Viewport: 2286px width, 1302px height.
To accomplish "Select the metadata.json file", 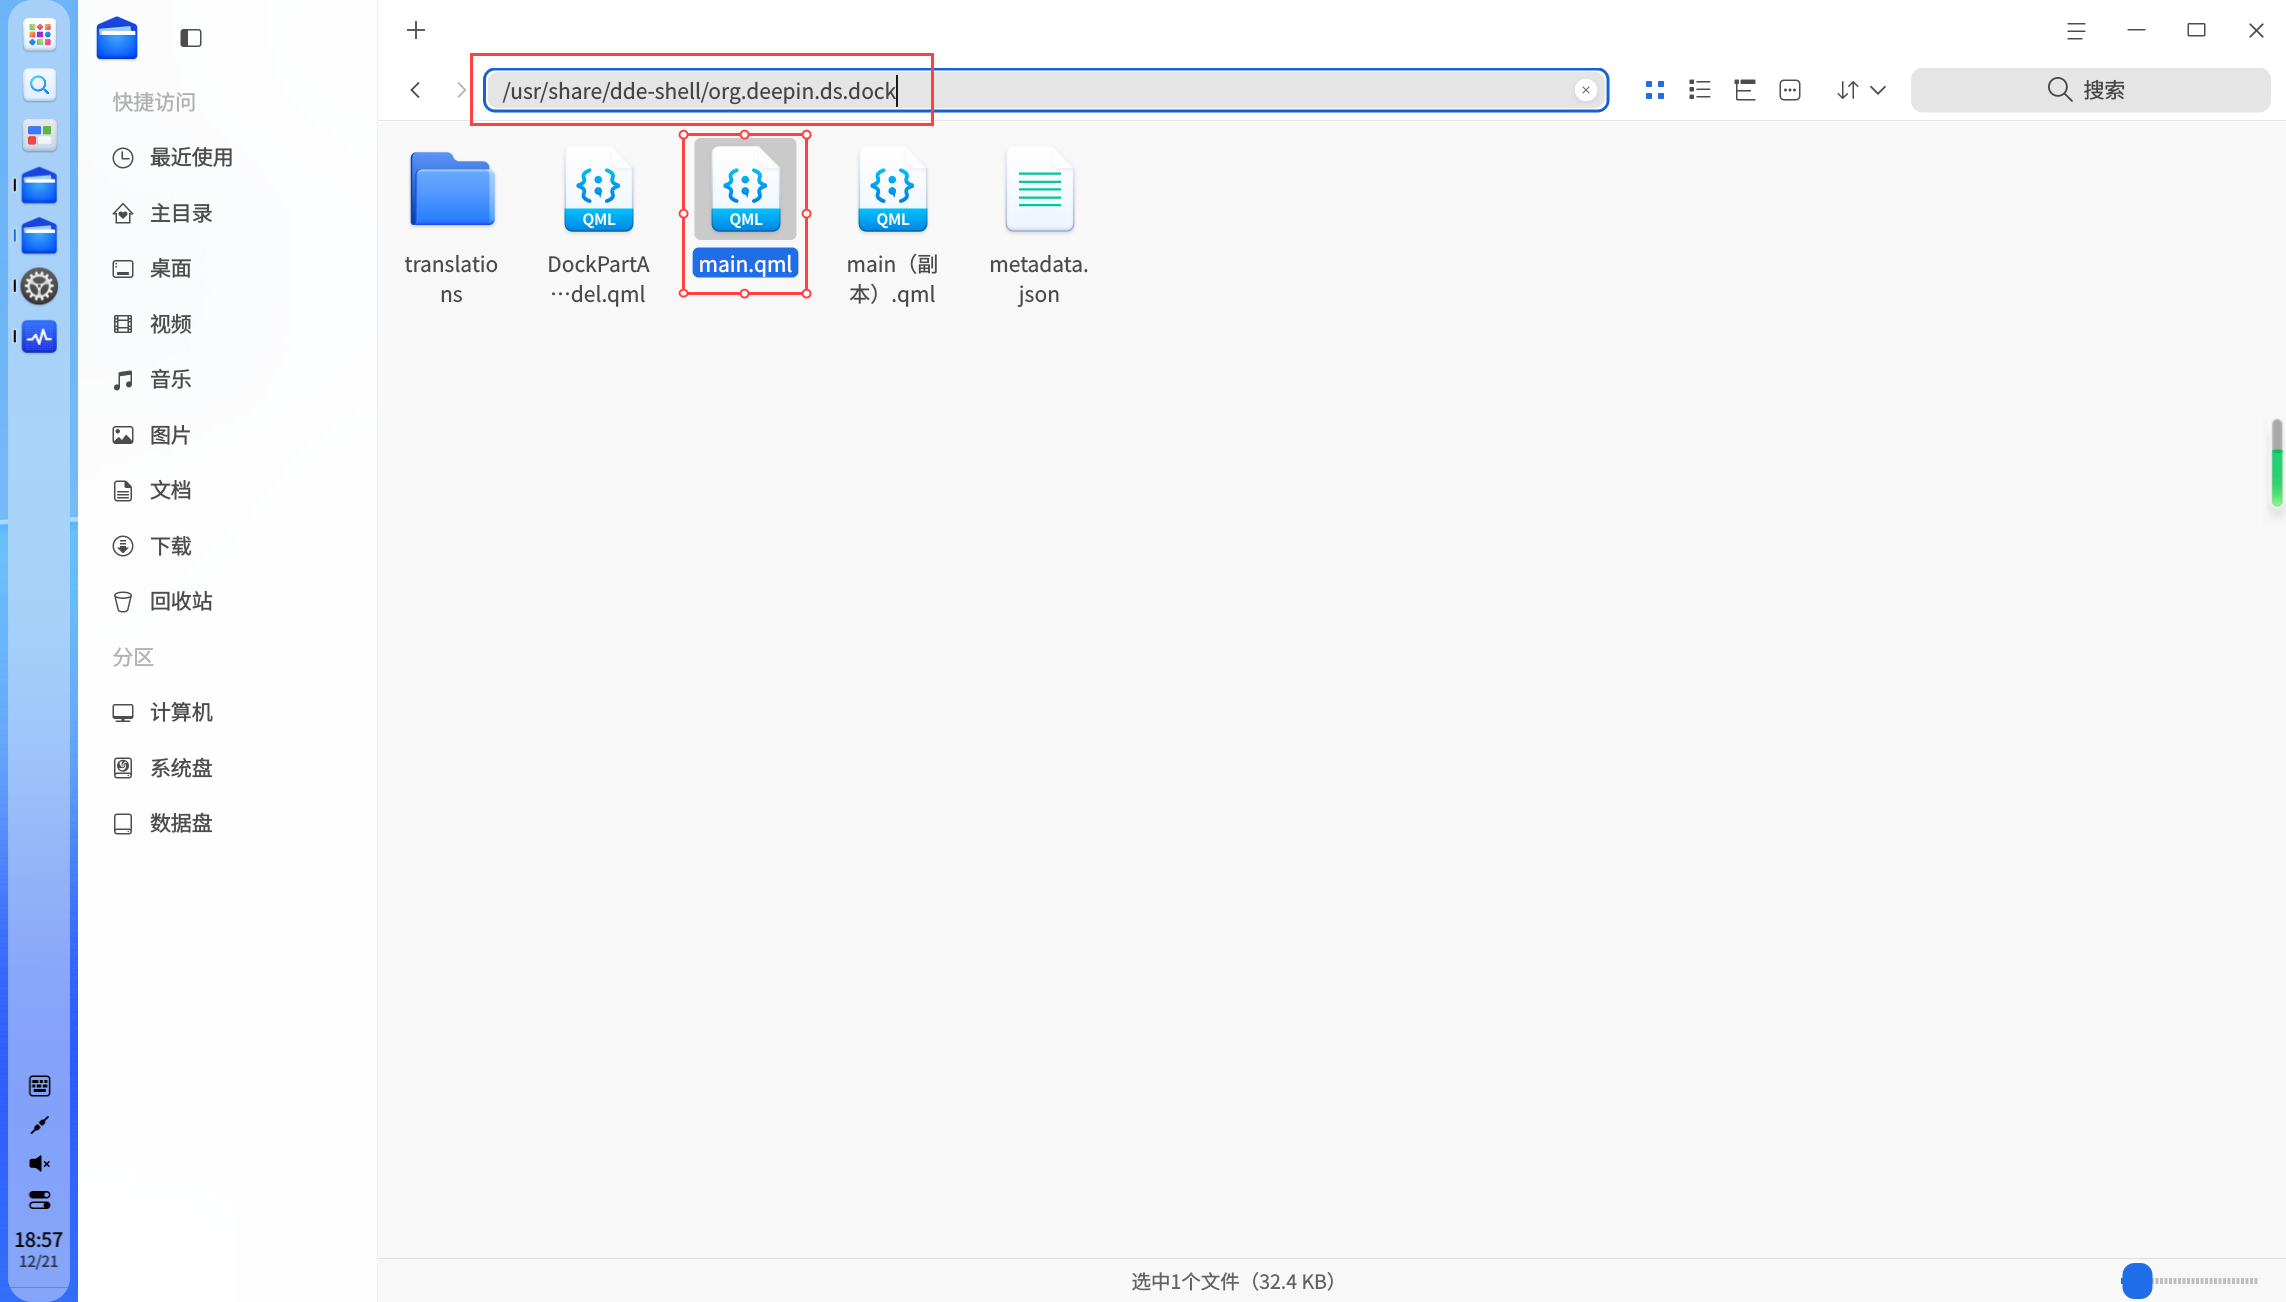I will [1039, 226].
